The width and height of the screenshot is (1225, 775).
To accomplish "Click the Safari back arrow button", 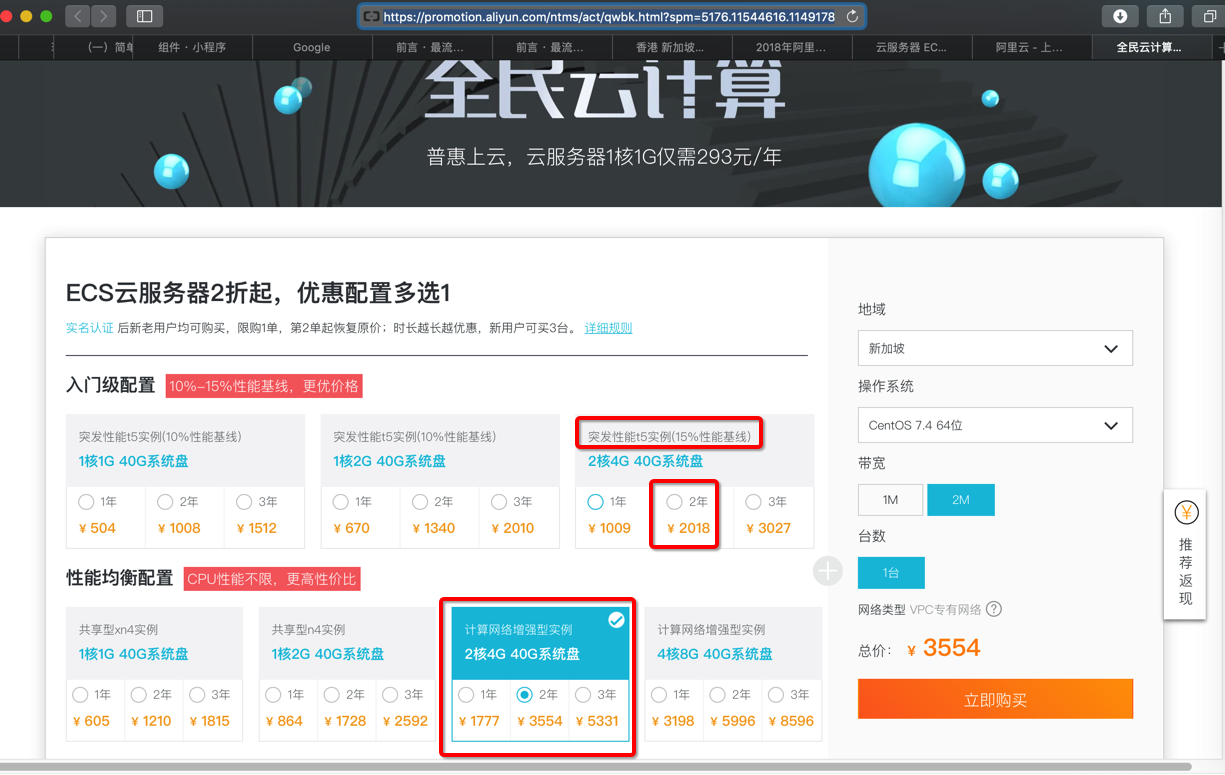I will (x=78, y=16).
